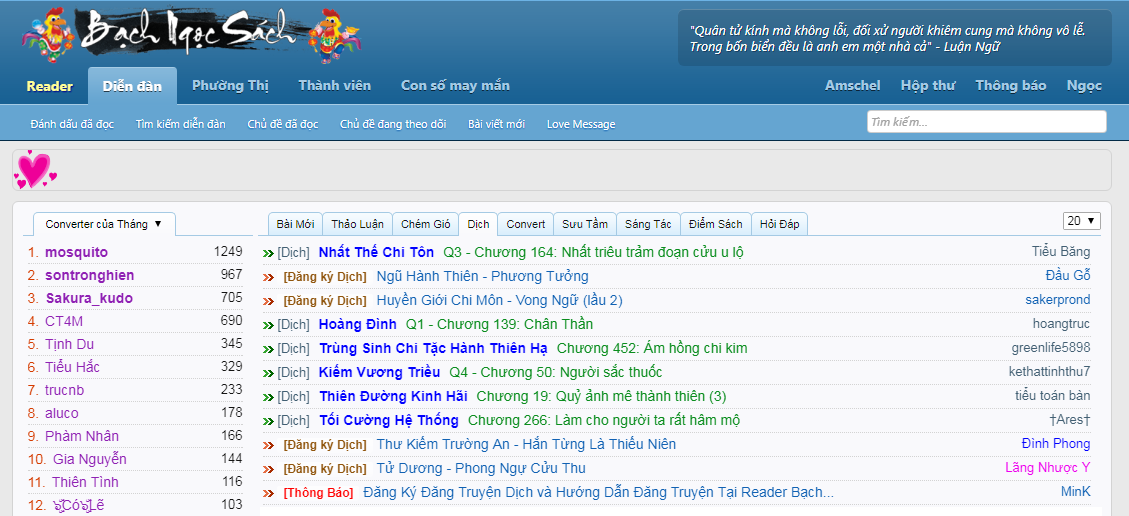Click the Tìm kiếm search field

click(x=986, y=122)
